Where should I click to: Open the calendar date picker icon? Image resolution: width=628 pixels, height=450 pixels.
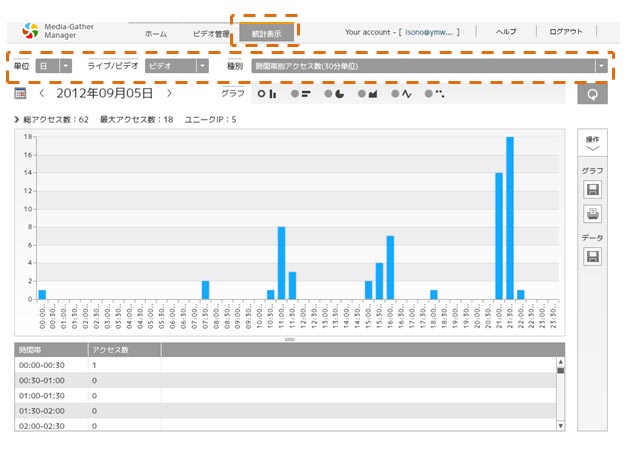coord(20,93)
